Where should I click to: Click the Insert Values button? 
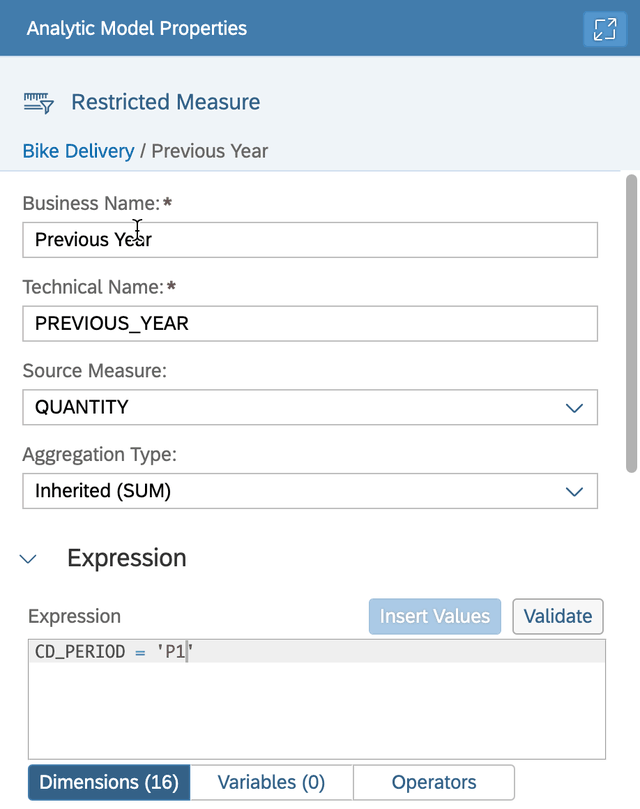tap(434, 616)
